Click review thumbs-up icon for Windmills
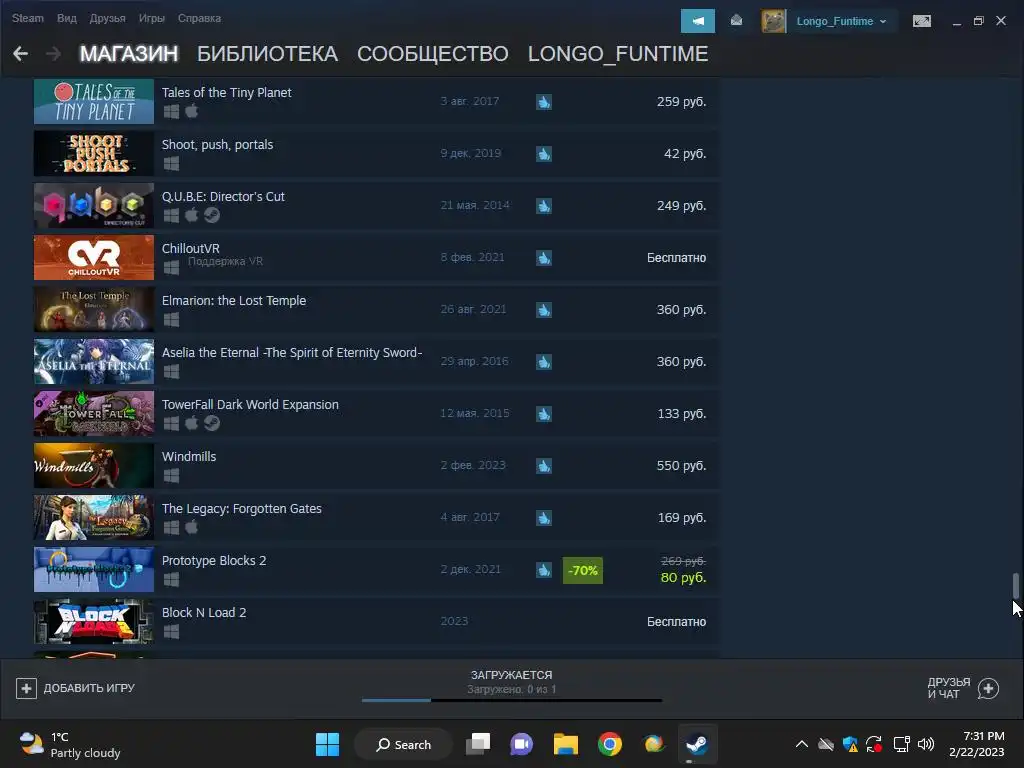This screenshot has height=768, width=1024. point(543,466)
